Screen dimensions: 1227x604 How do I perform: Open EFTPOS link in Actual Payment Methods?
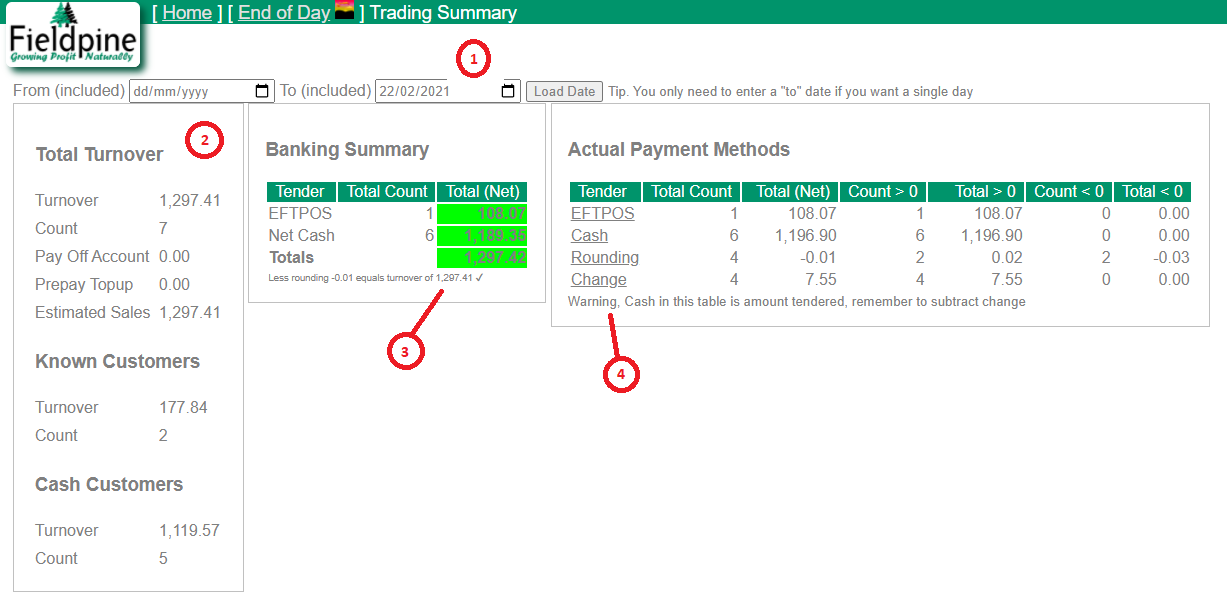pos(602,213)
